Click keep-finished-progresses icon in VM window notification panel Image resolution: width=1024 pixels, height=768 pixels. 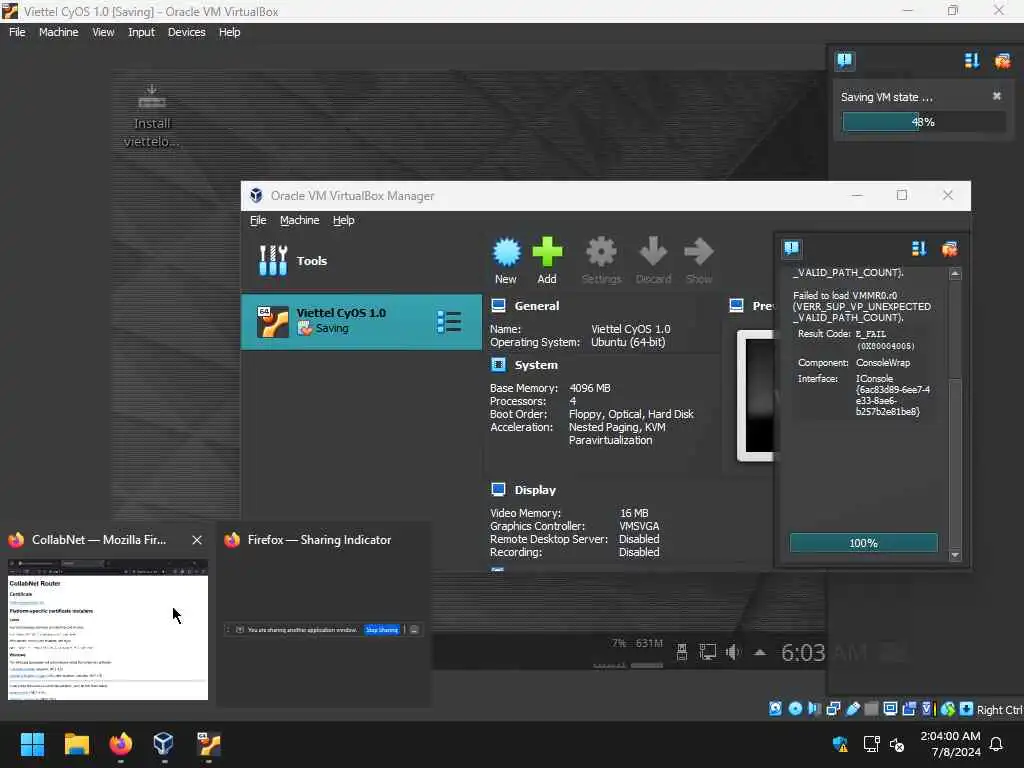pos(972,61)
